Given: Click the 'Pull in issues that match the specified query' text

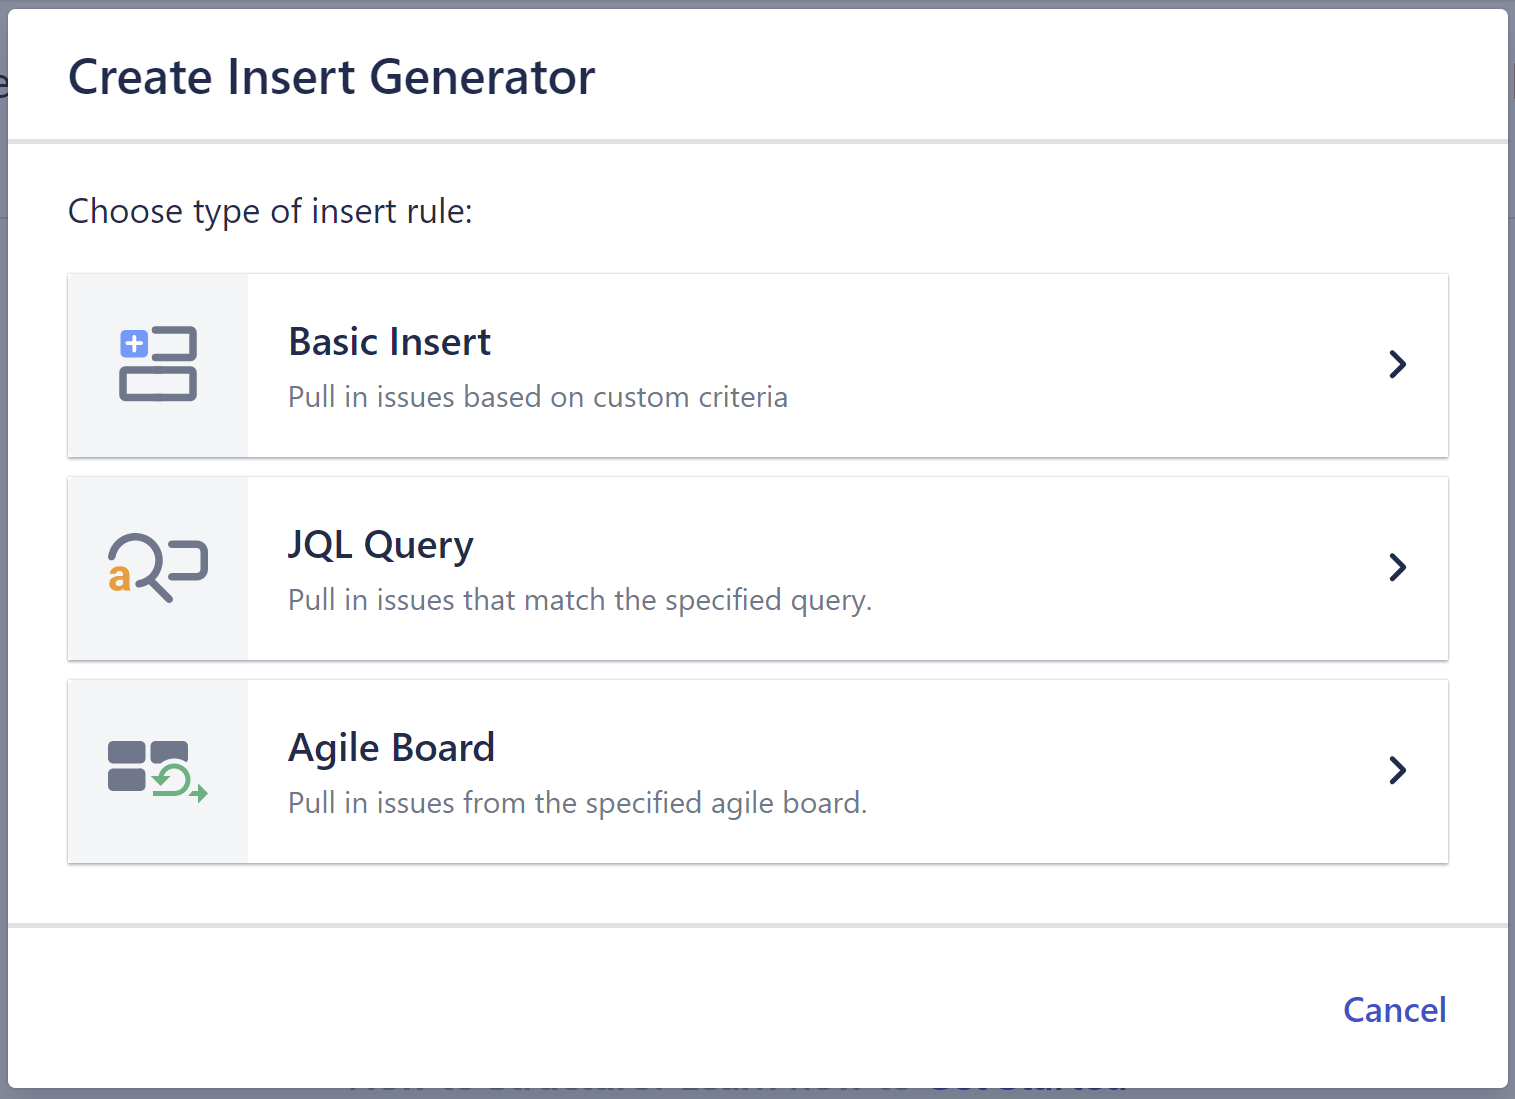Looking at the screenshot, I should [x=580, y=600].
